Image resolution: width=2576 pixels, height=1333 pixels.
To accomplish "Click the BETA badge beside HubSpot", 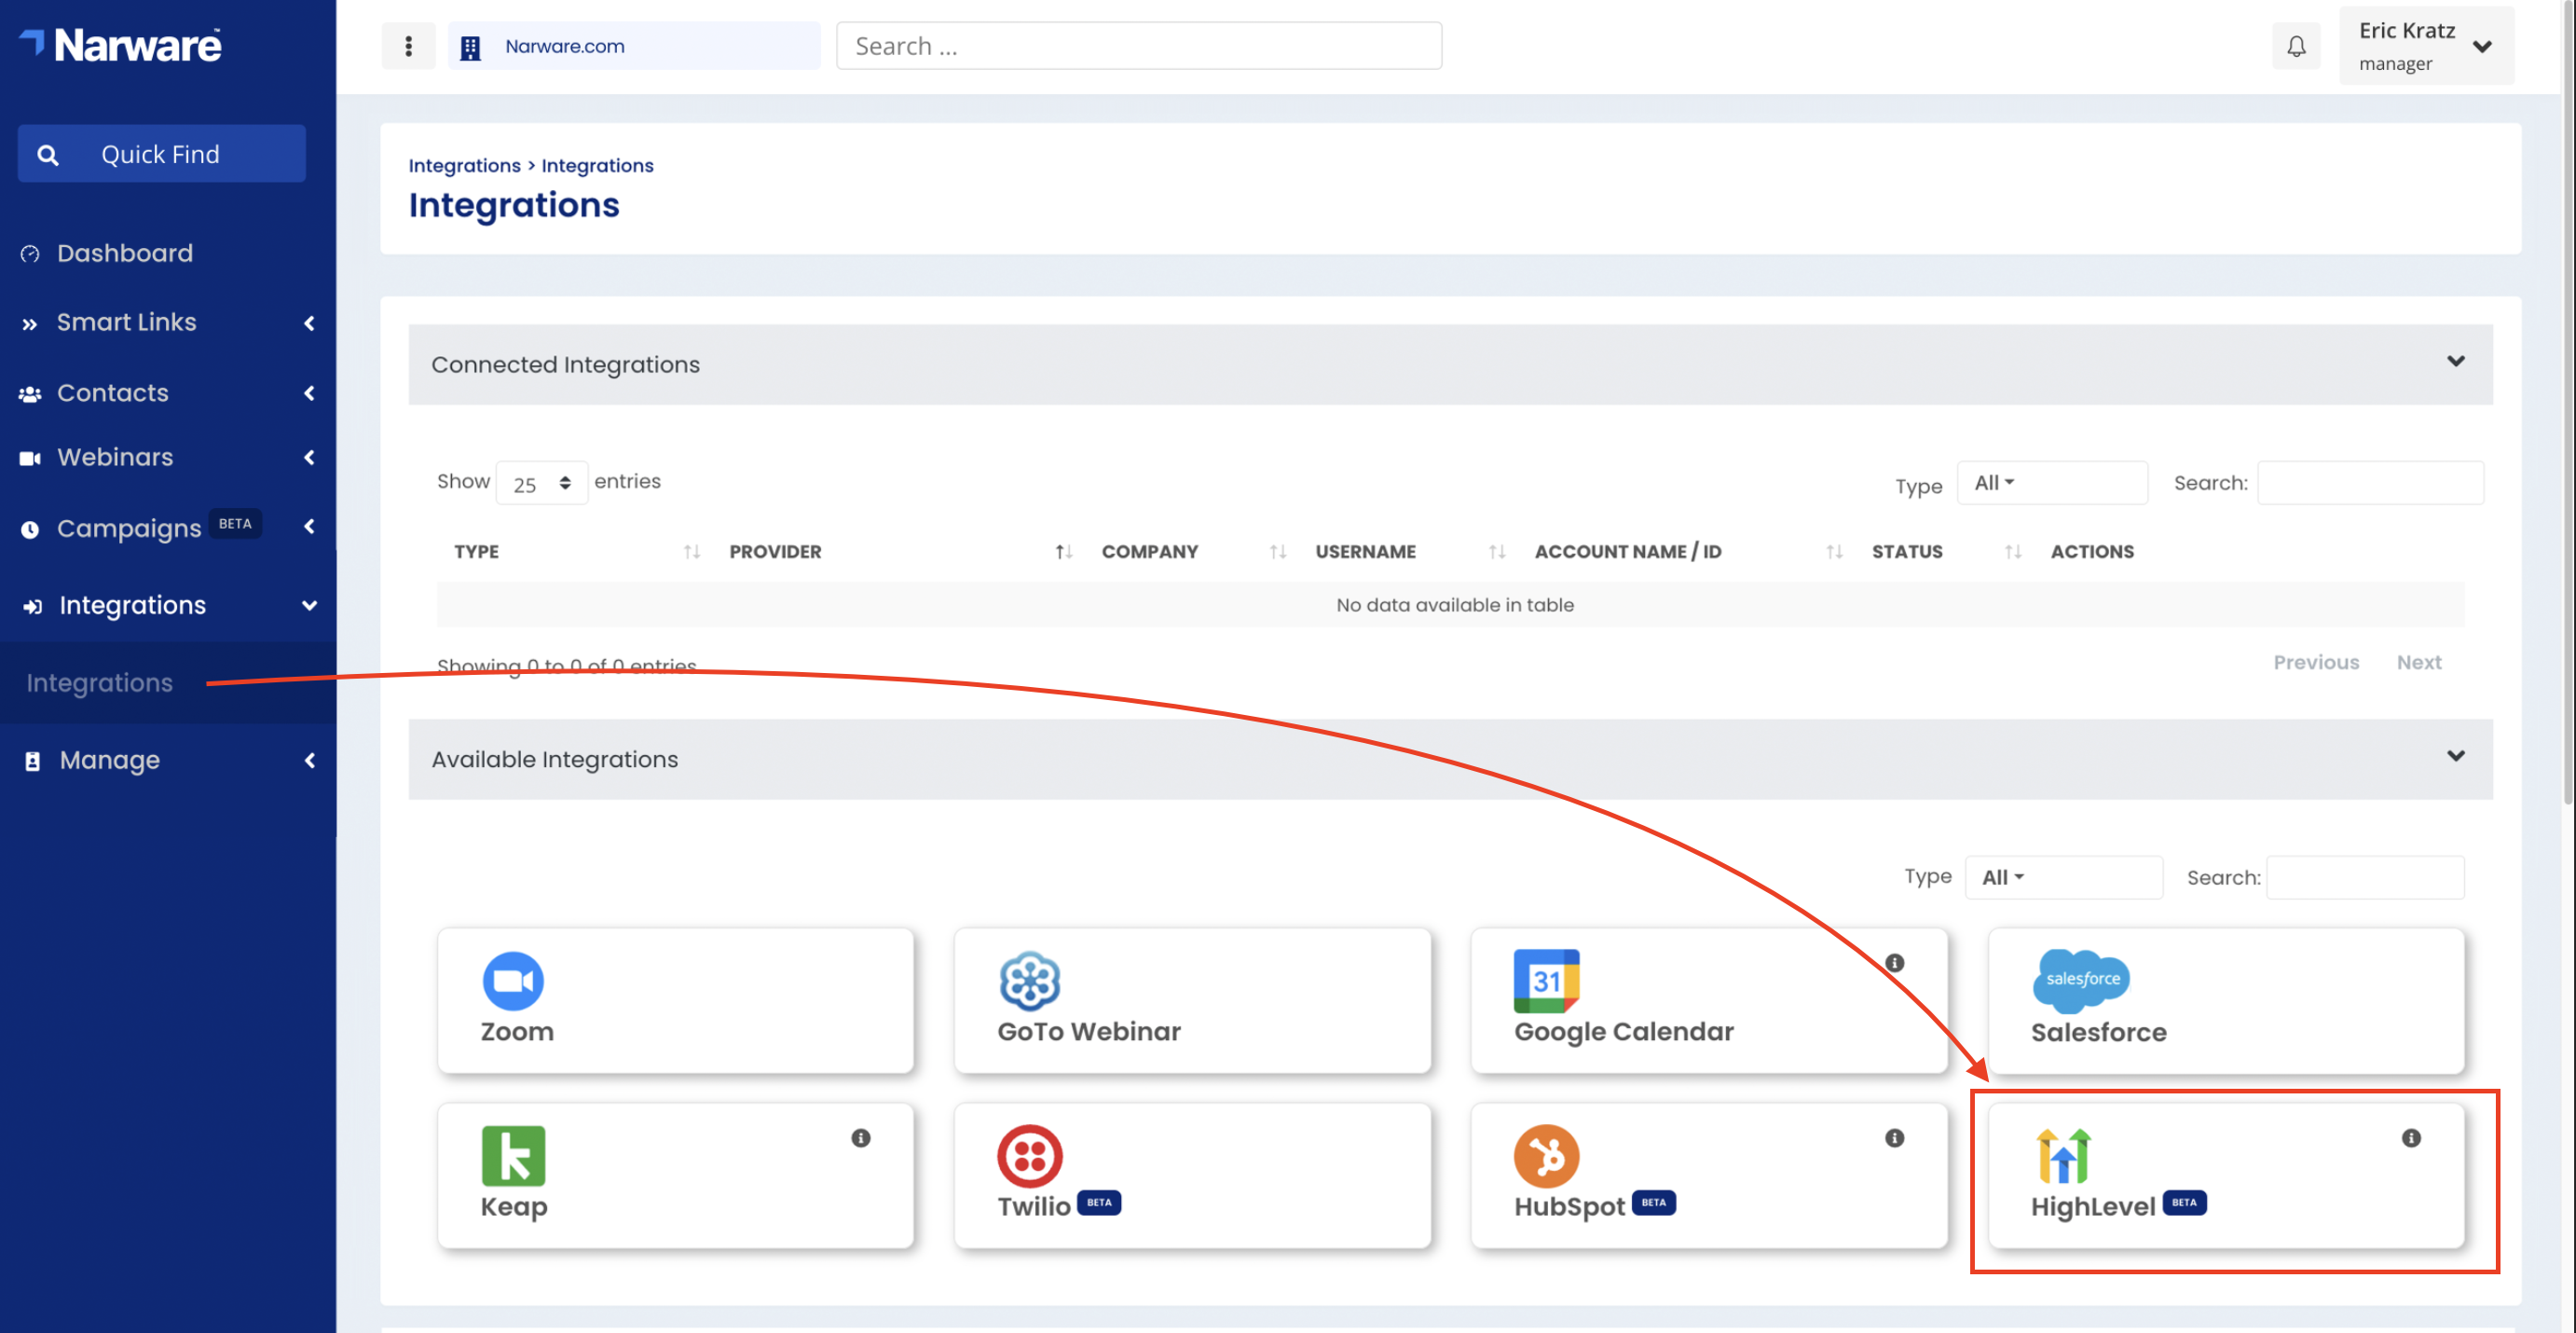I will 1654,1203.
